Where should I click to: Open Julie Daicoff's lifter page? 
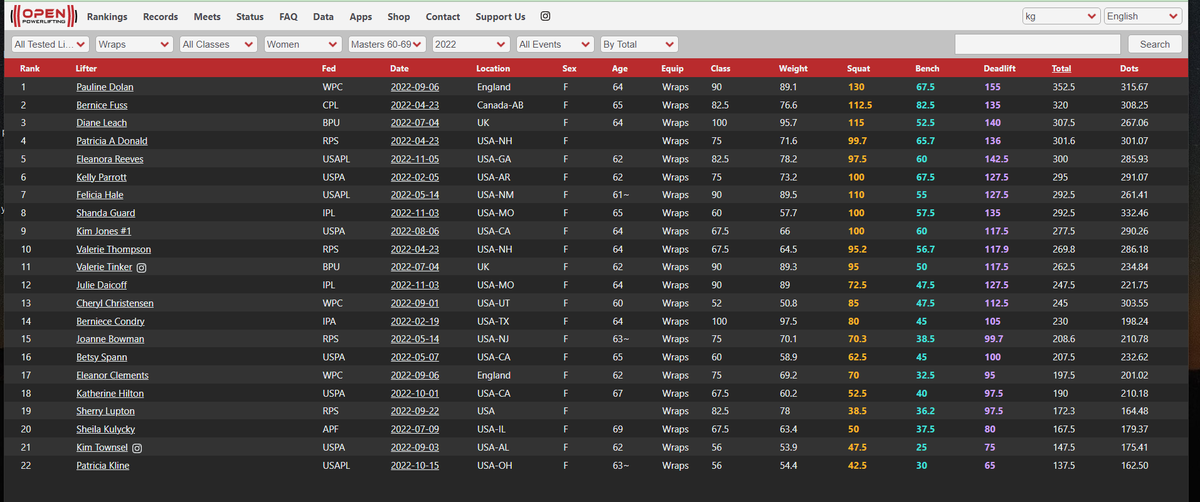(101, 285)
